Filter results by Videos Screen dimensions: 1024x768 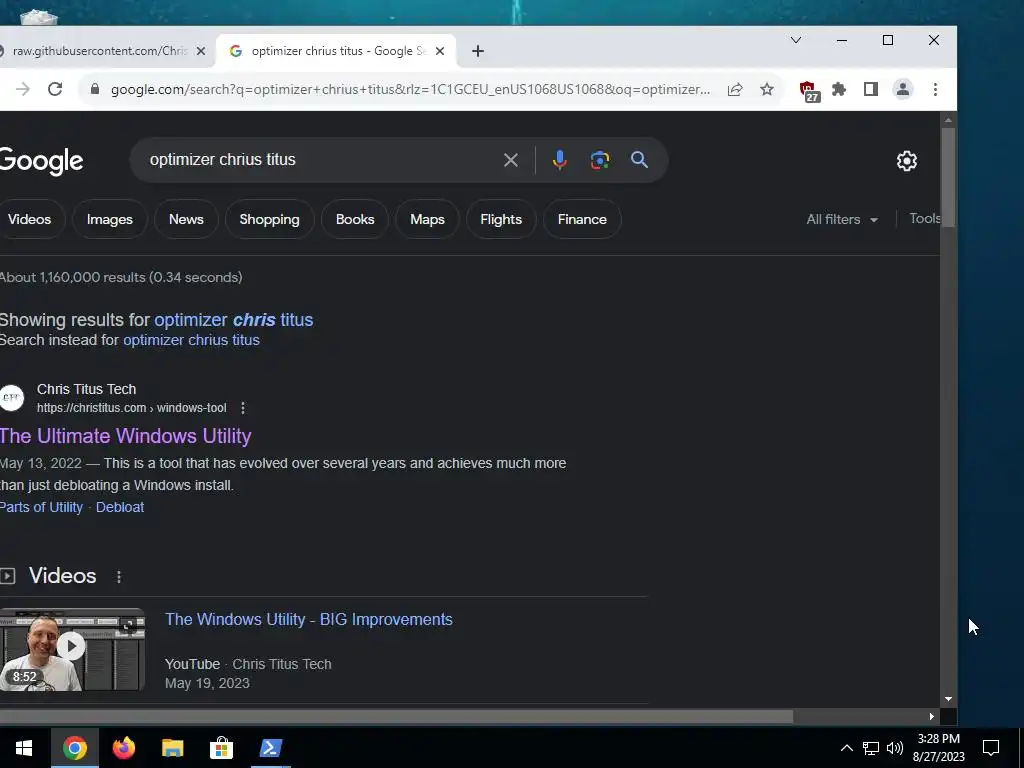29,219
